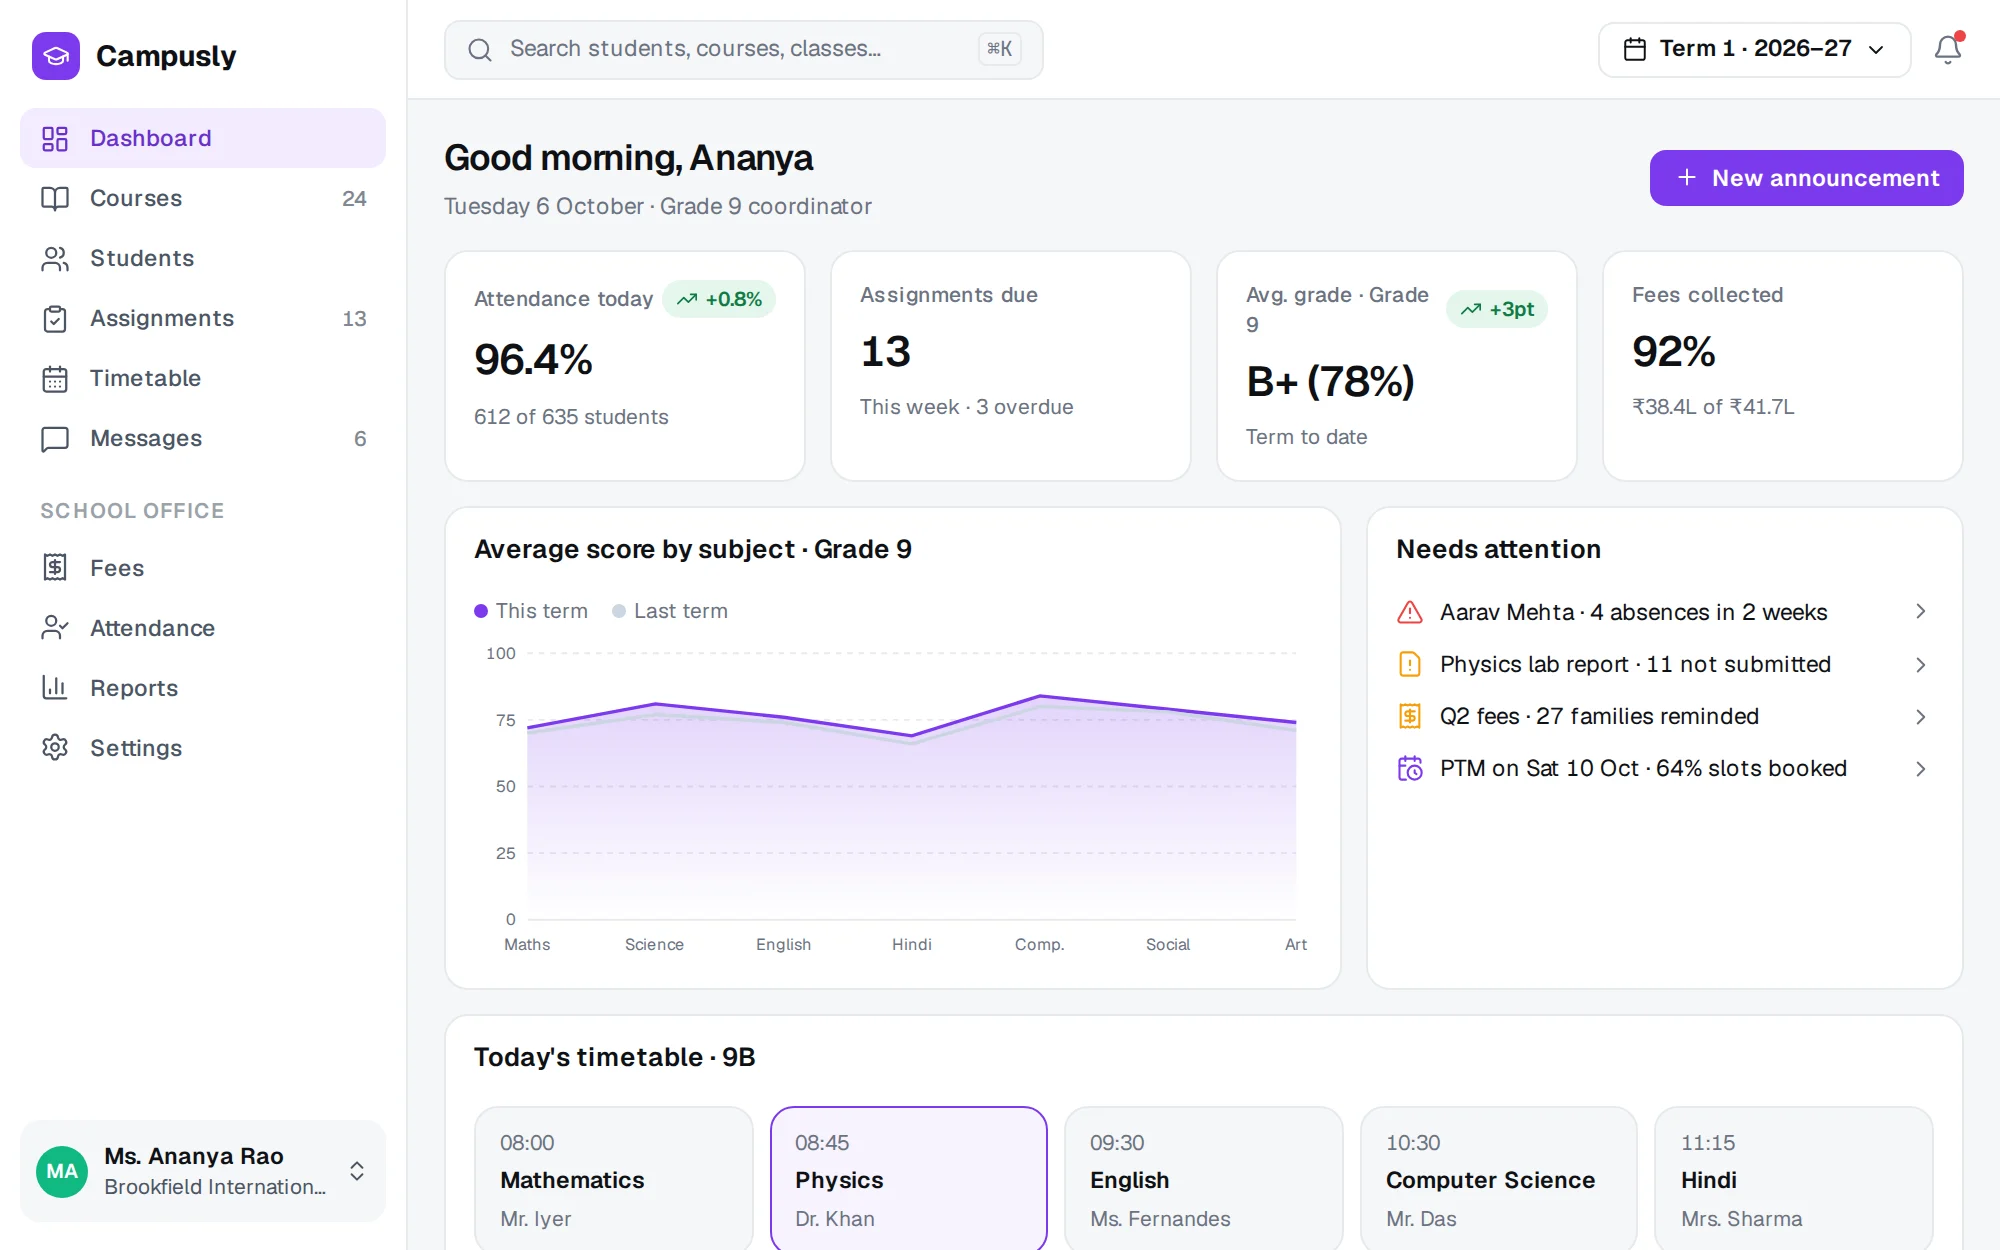
Task: Click the MA user avatar
Action: pyautogui.click(x=62, y=1171)
